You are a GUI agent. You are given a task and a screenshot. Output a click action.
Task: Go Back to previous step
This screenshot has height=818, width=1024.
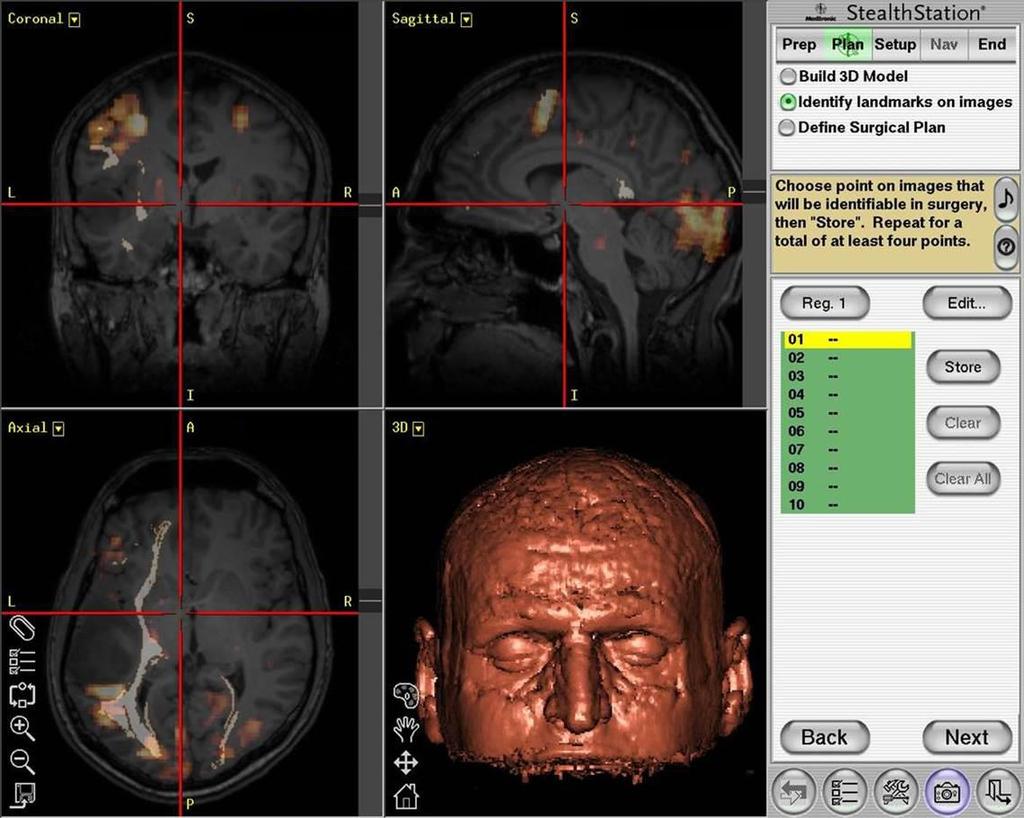coord(824,738)
